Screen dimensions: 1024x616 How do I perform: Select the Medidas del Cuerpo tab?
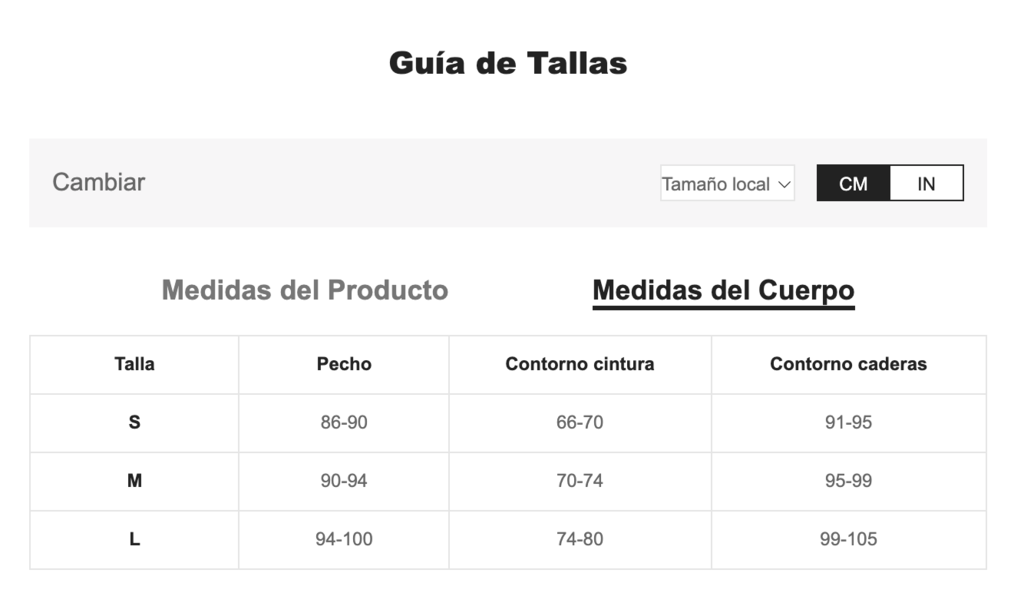[724, 291]
